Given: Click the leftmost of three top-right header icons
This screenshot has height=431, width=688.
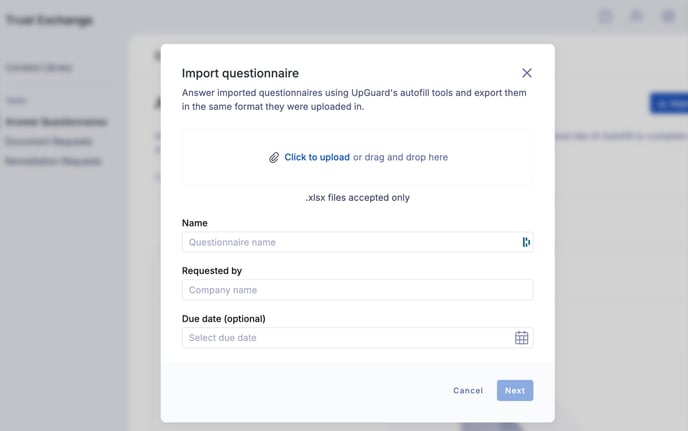Looking at the screenshot, I should coord(606,17).
